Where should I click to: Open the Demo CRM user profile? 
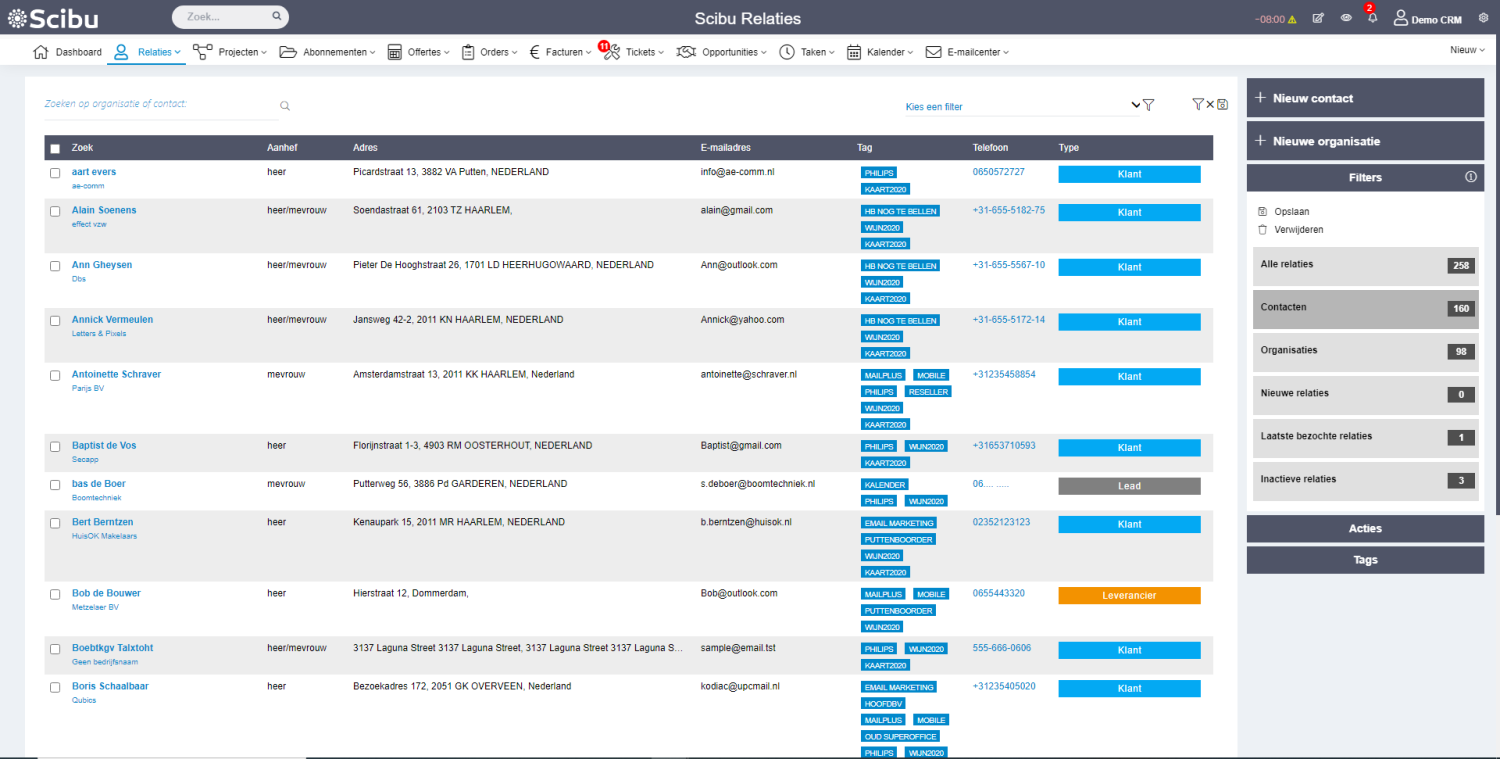click(1428, 18)
